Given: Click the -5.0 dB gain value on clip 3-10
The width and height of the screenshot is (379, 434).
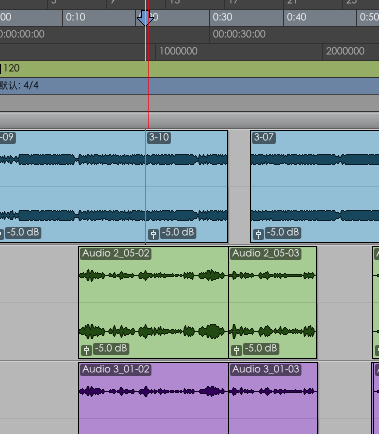Looking at the screenshot, I should click(x=178, y=232).
